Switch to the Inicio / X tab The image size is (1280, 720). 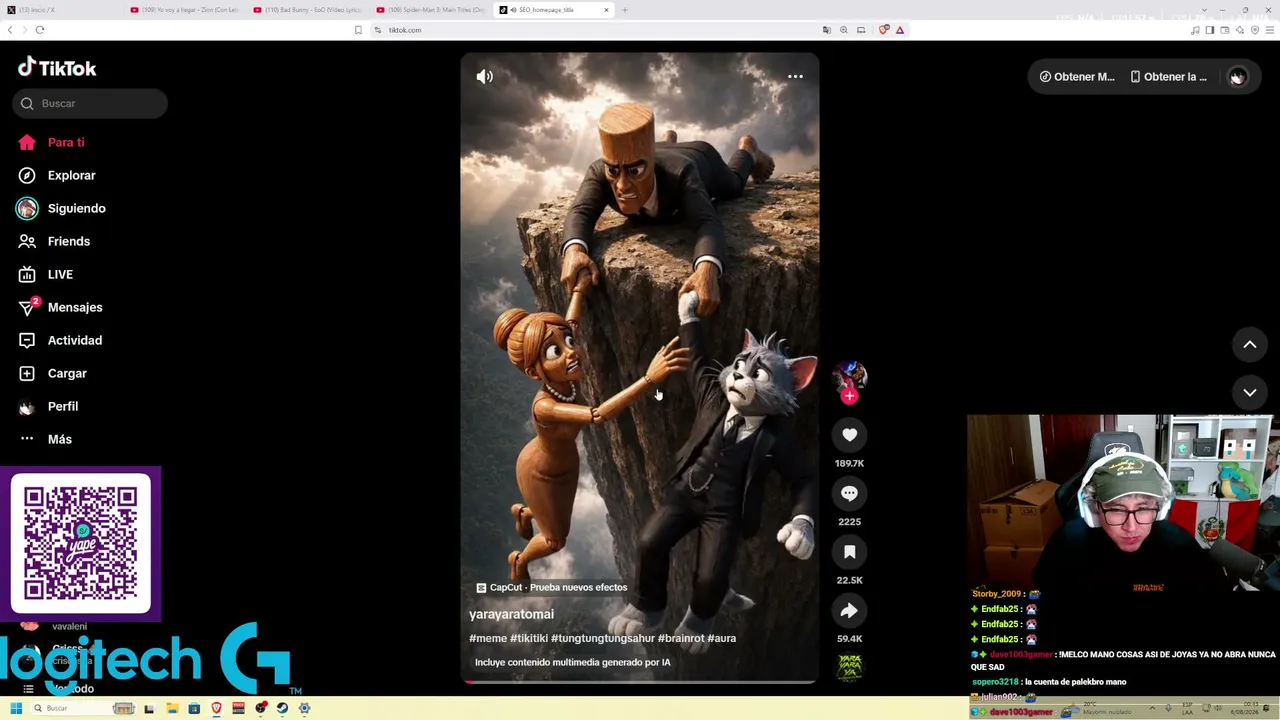pos(62,10)
